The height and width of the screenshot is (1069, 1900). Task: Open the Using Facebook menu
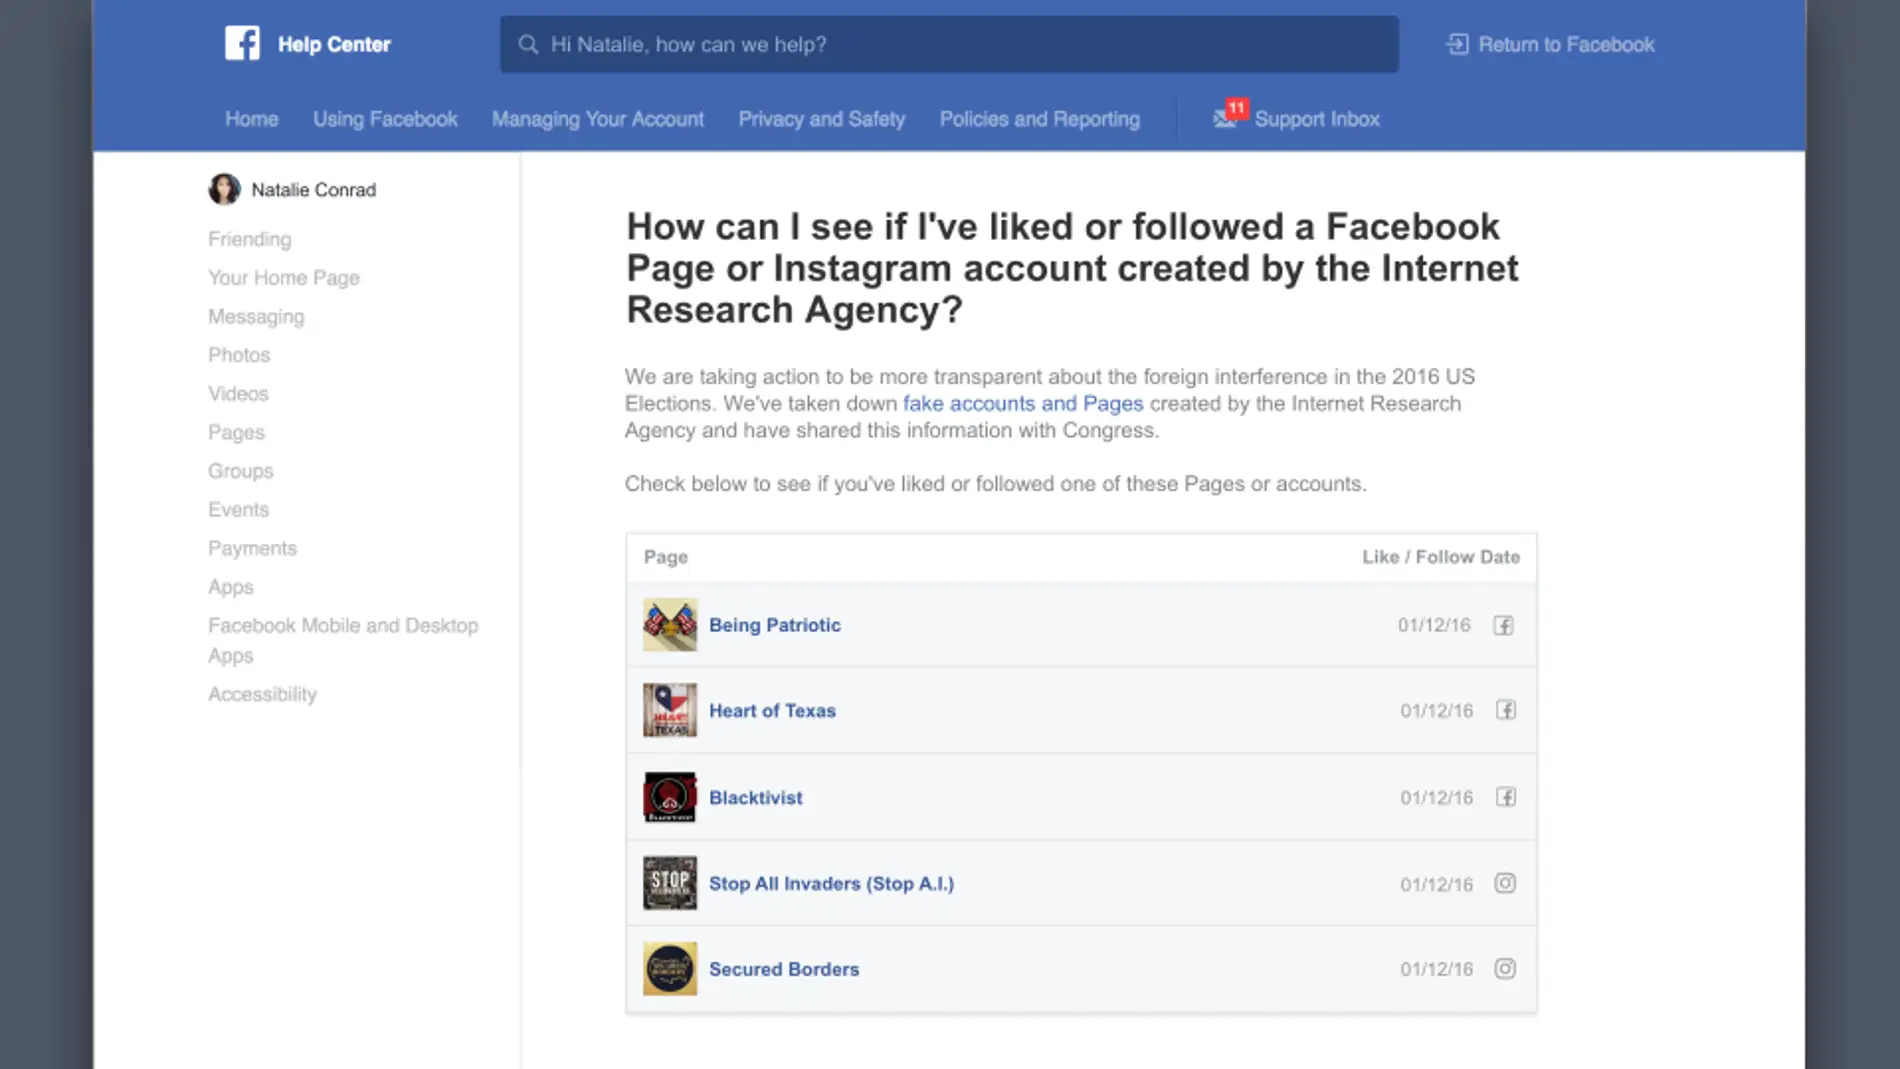point(385,119)
